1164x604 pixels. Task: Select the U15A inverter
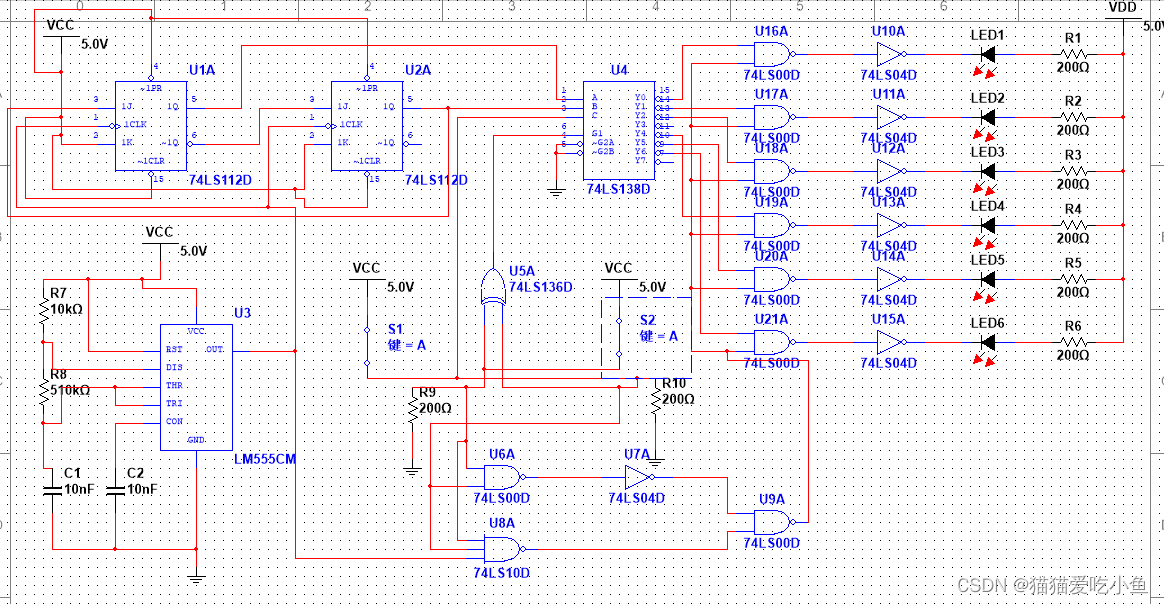pyautogui.click(x=892, y=343)
